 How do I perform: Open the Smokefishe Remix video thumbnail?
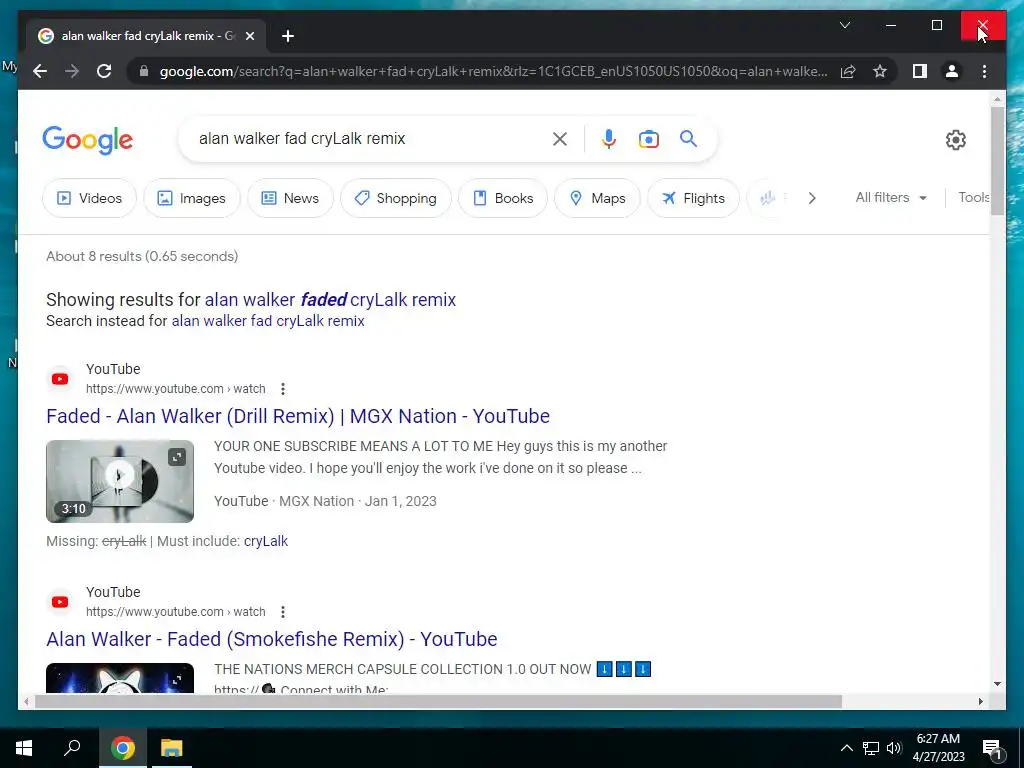coord(120,678)
